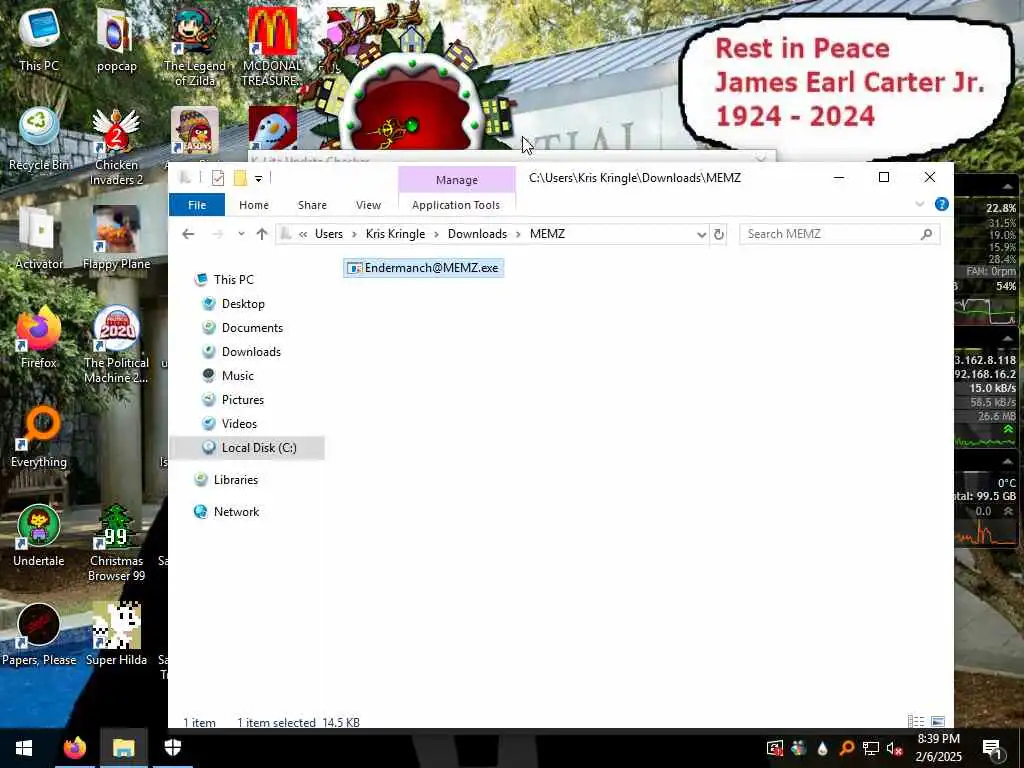Launch The Legend of Zilda shortcut

click(195, 46)
